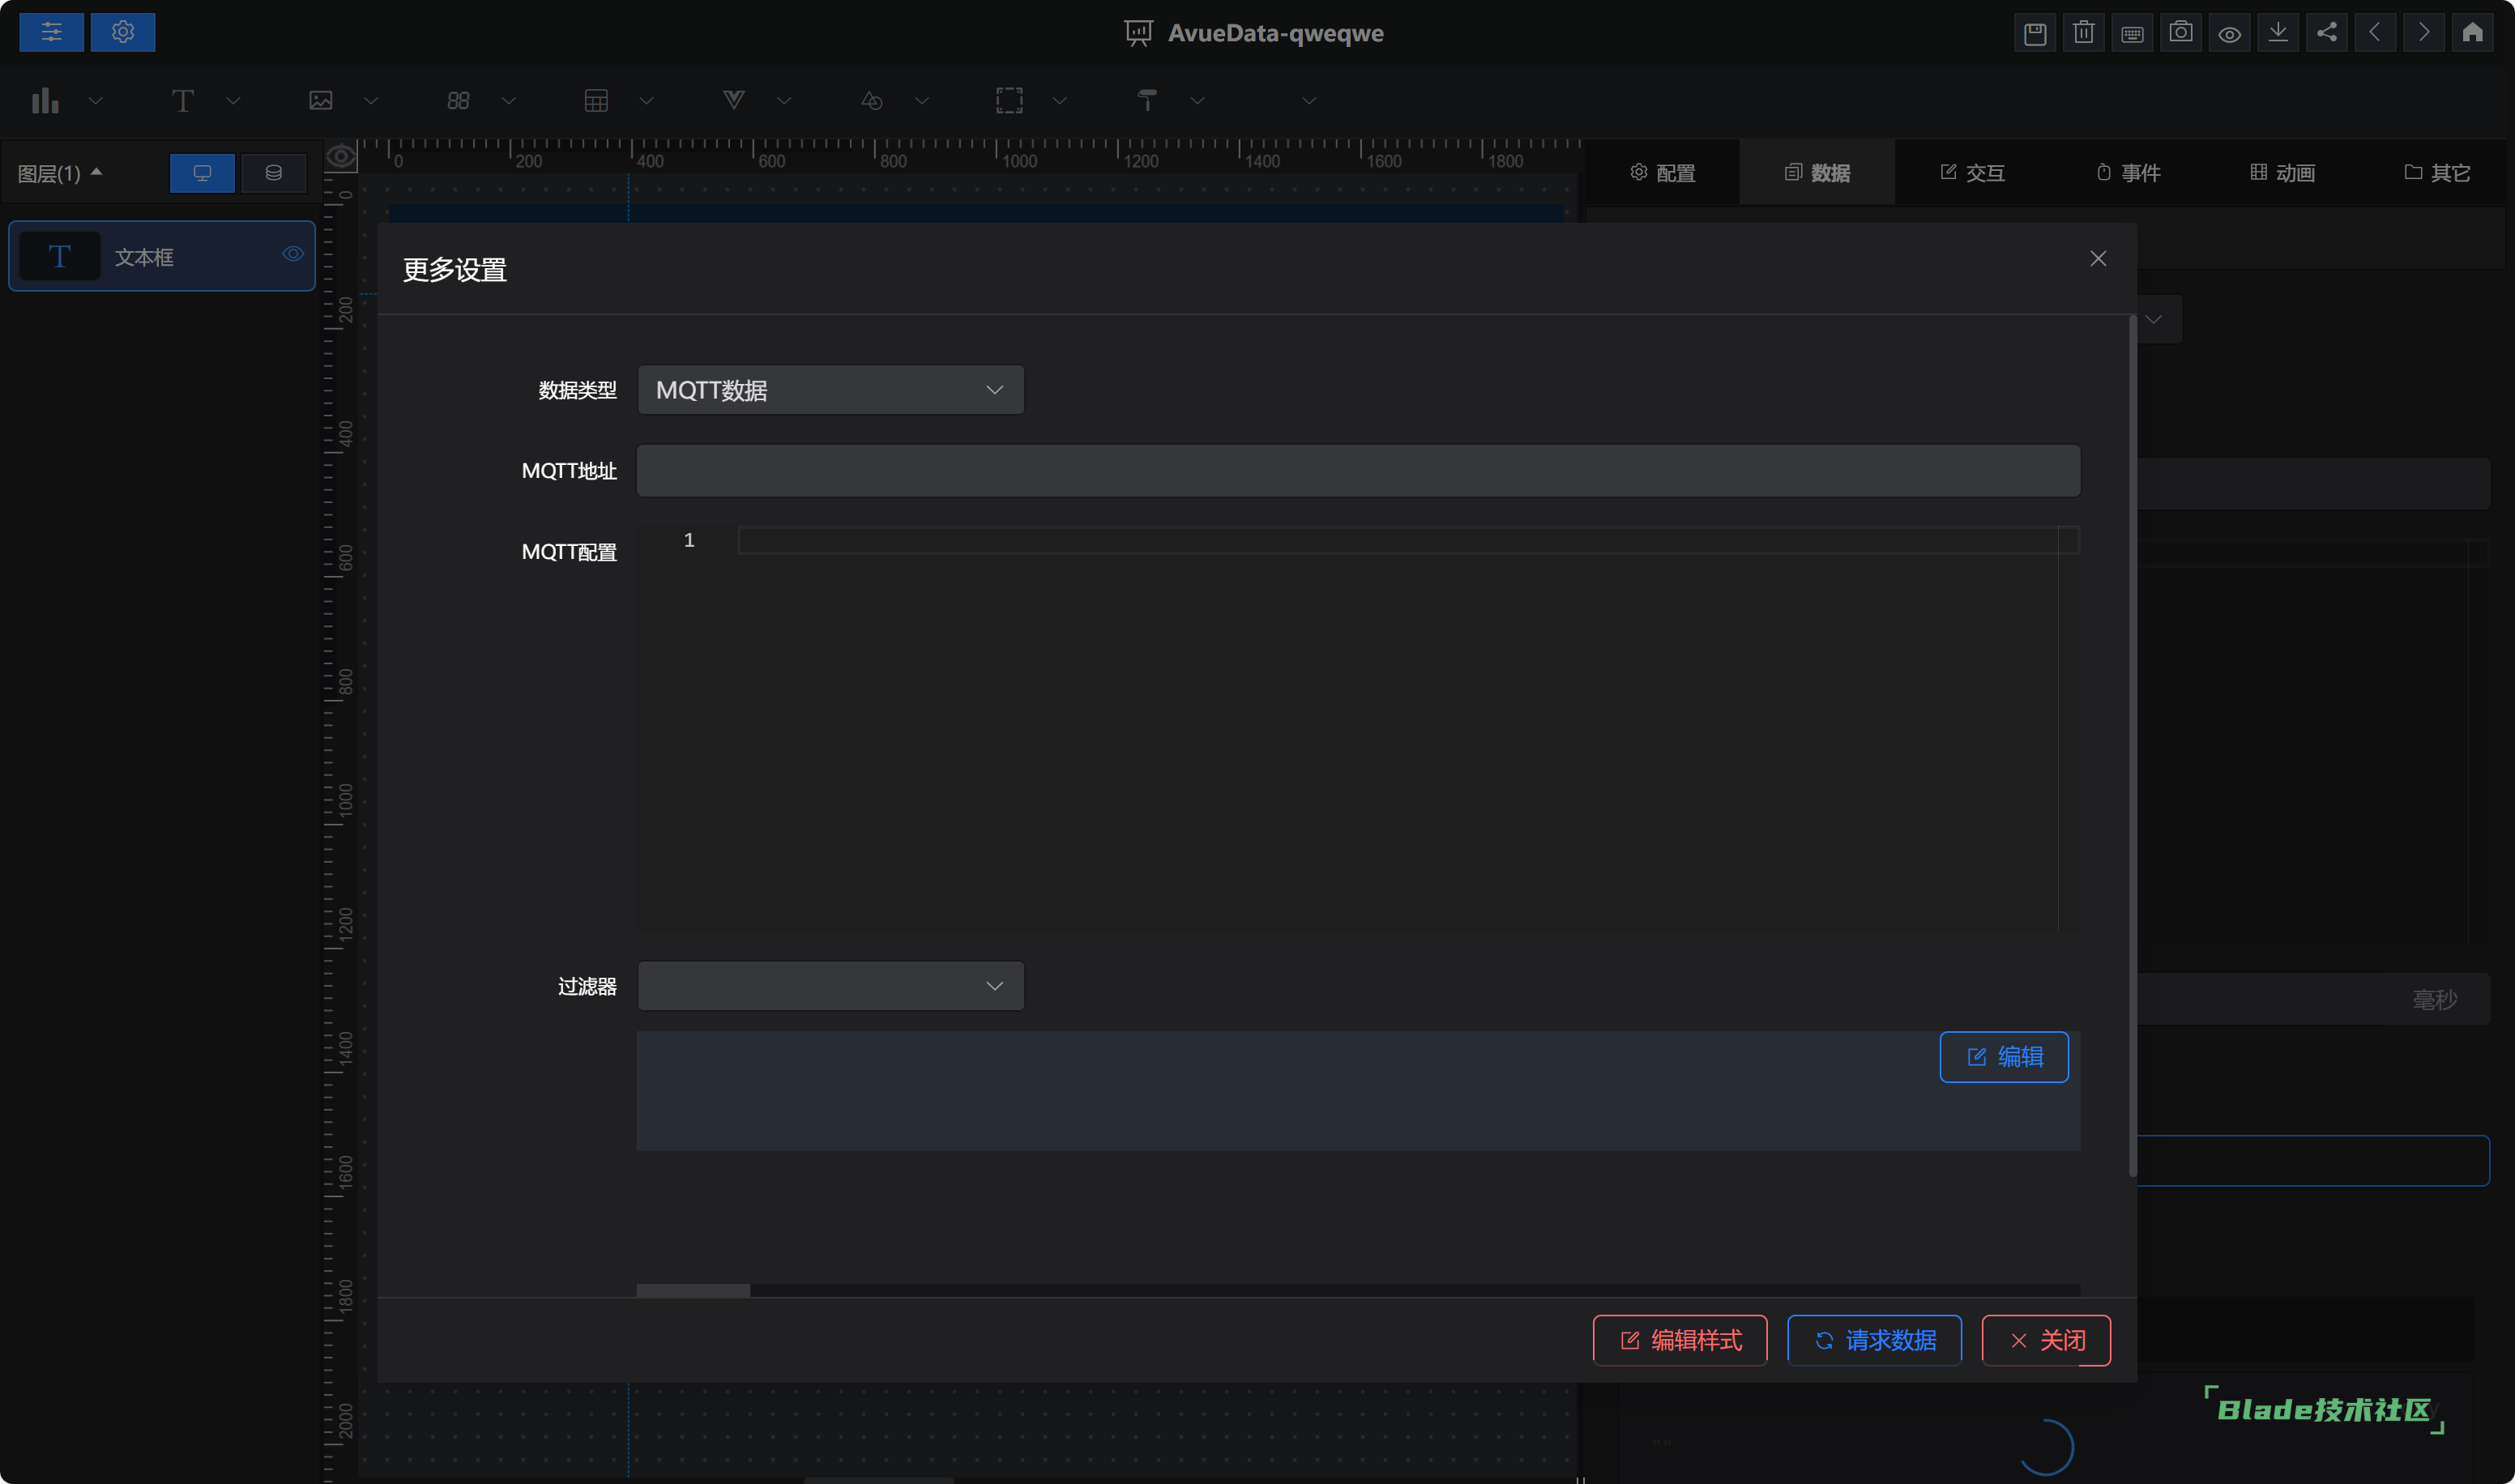Image resolution: width=2515 pixels, height=1484 pixels.
Task: Open the V-shaped component icon
Action: [734, 100]
